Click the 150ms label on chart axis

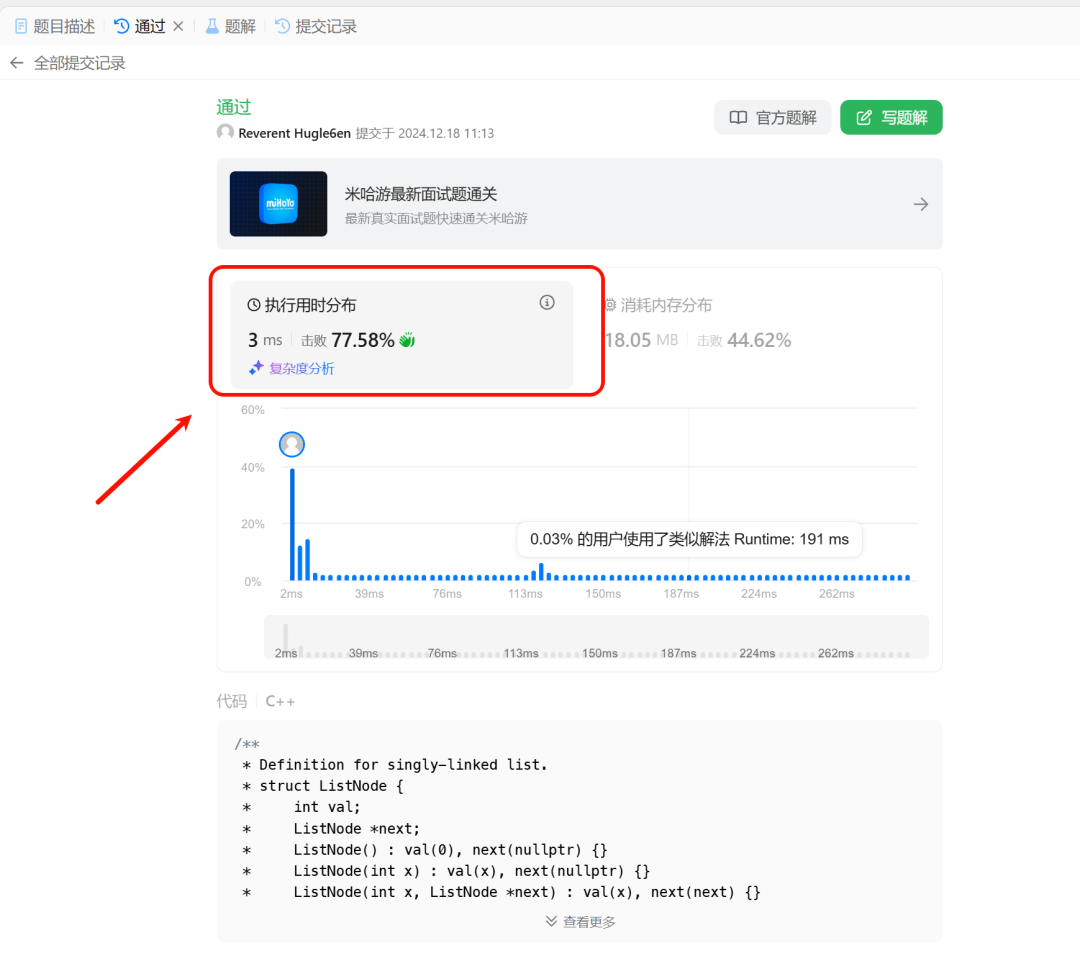click(x=603, y=594)
